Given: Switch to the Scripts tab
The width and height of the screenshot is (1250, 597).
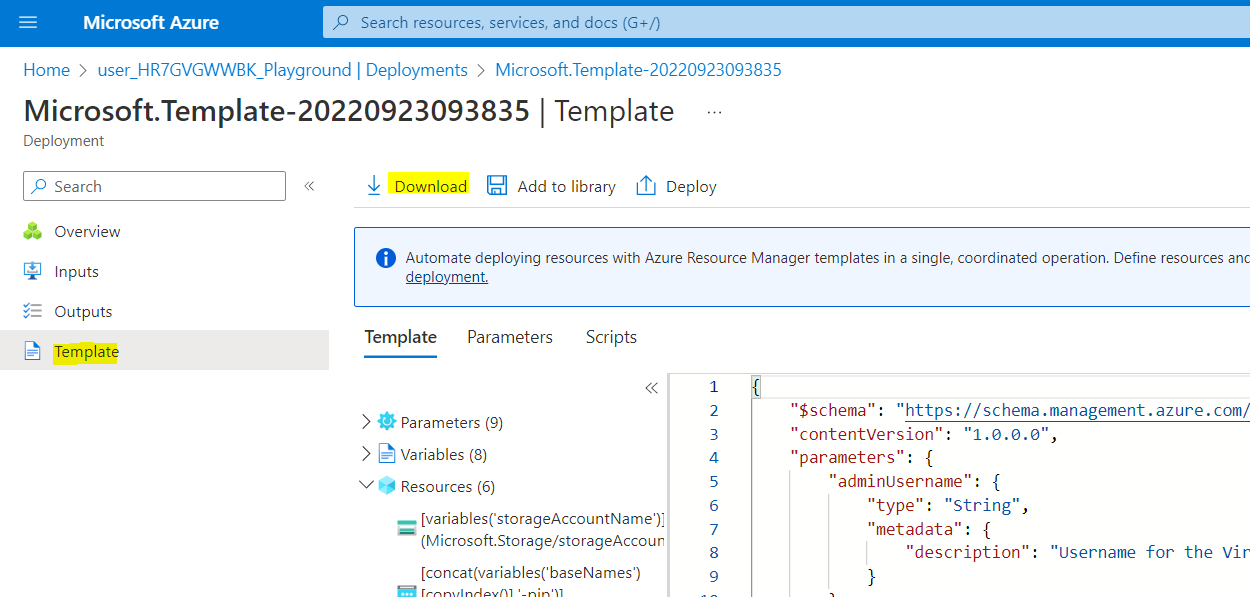Looking at the screenshot, I should click(x=611, y=337).
